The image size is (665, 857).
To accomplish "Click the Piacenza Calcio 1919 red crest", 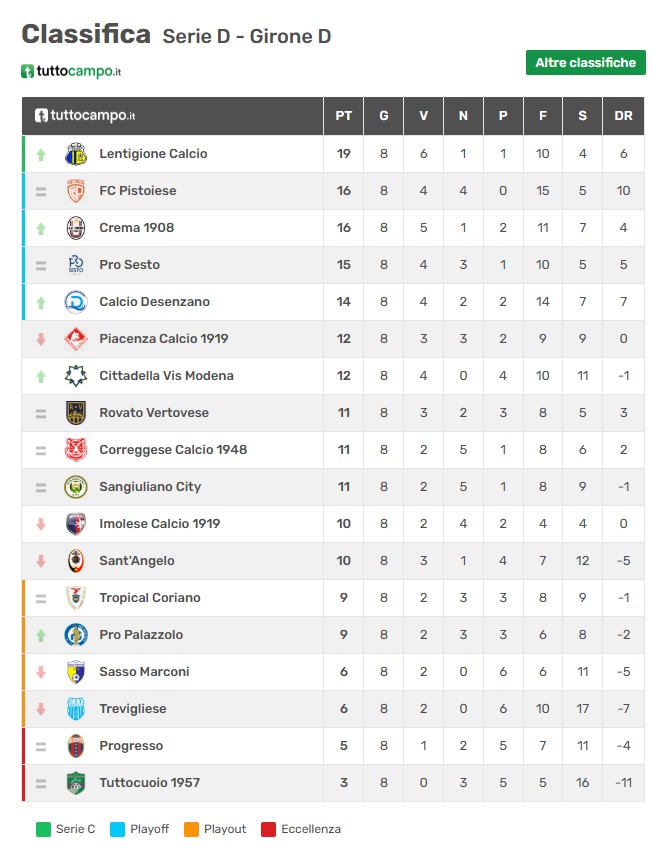I will click(76, 339).
